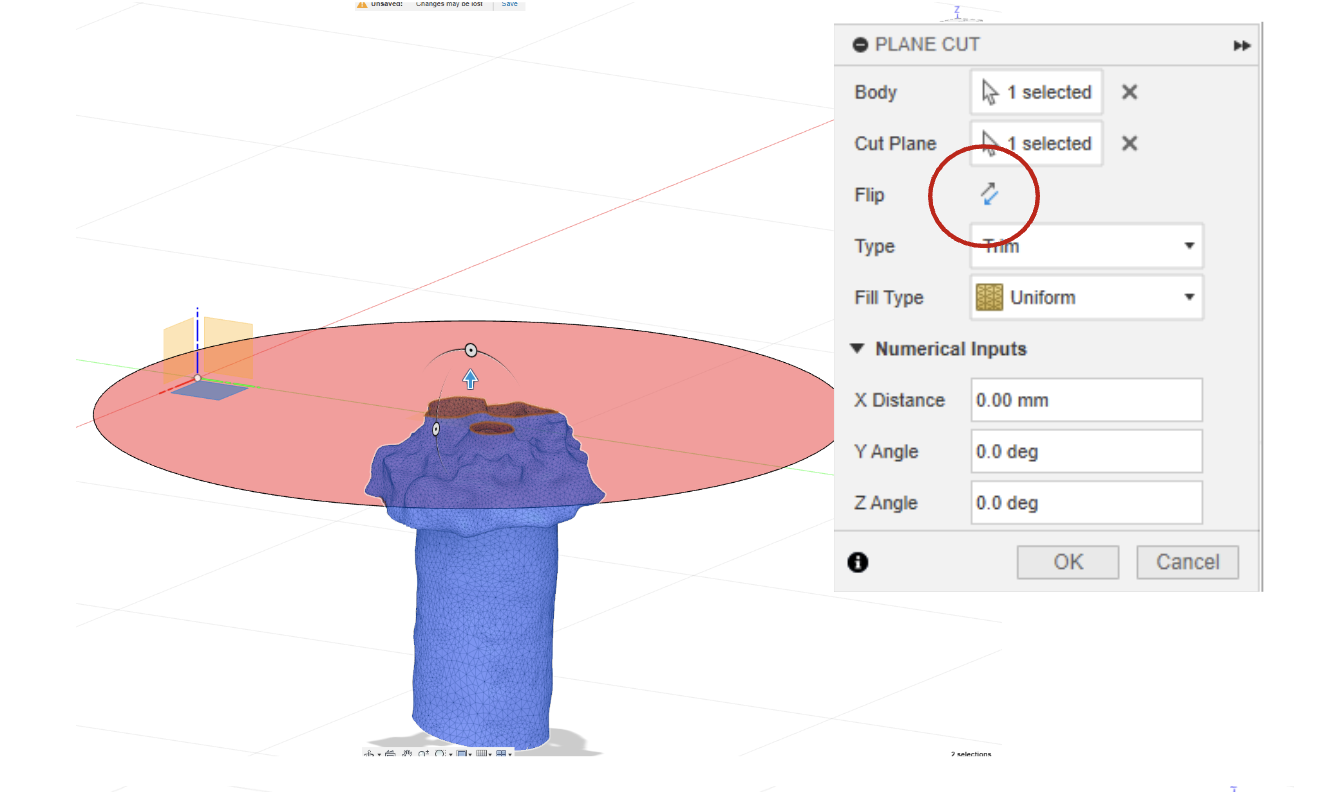Click the Flip direction arrow icon

click(990, 194)
